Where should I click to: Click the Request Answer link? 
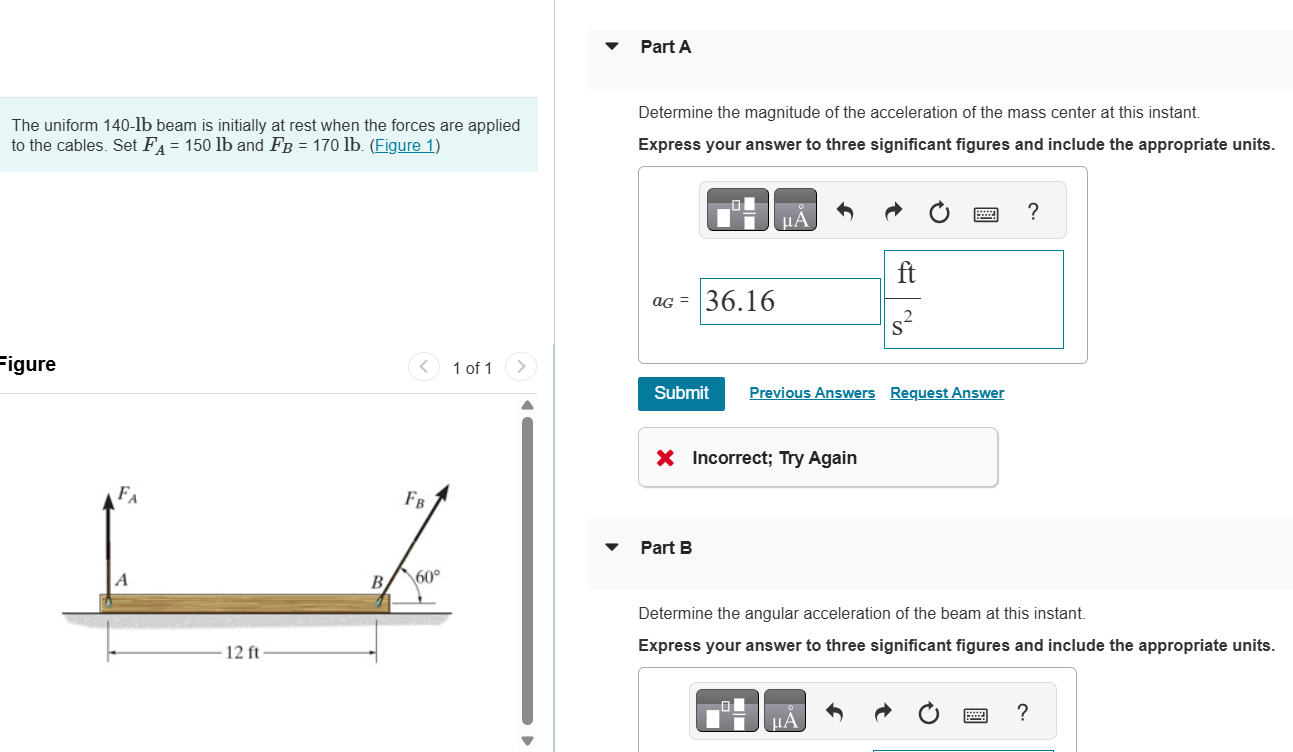pos(946,393)
